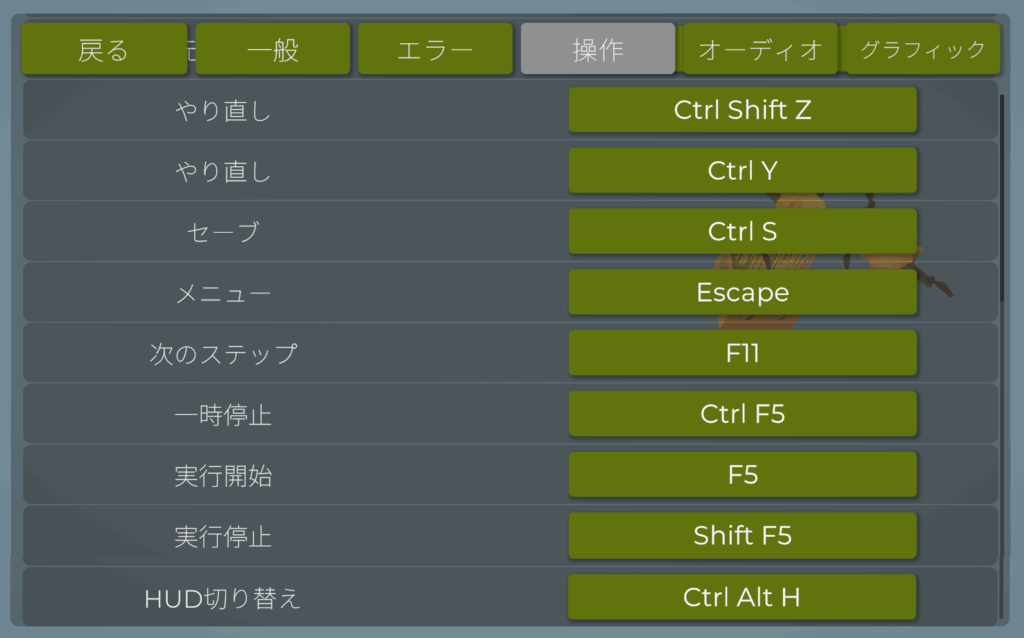
Task: Click the Ctrl Y keybinding button
Action: [742, 171]
